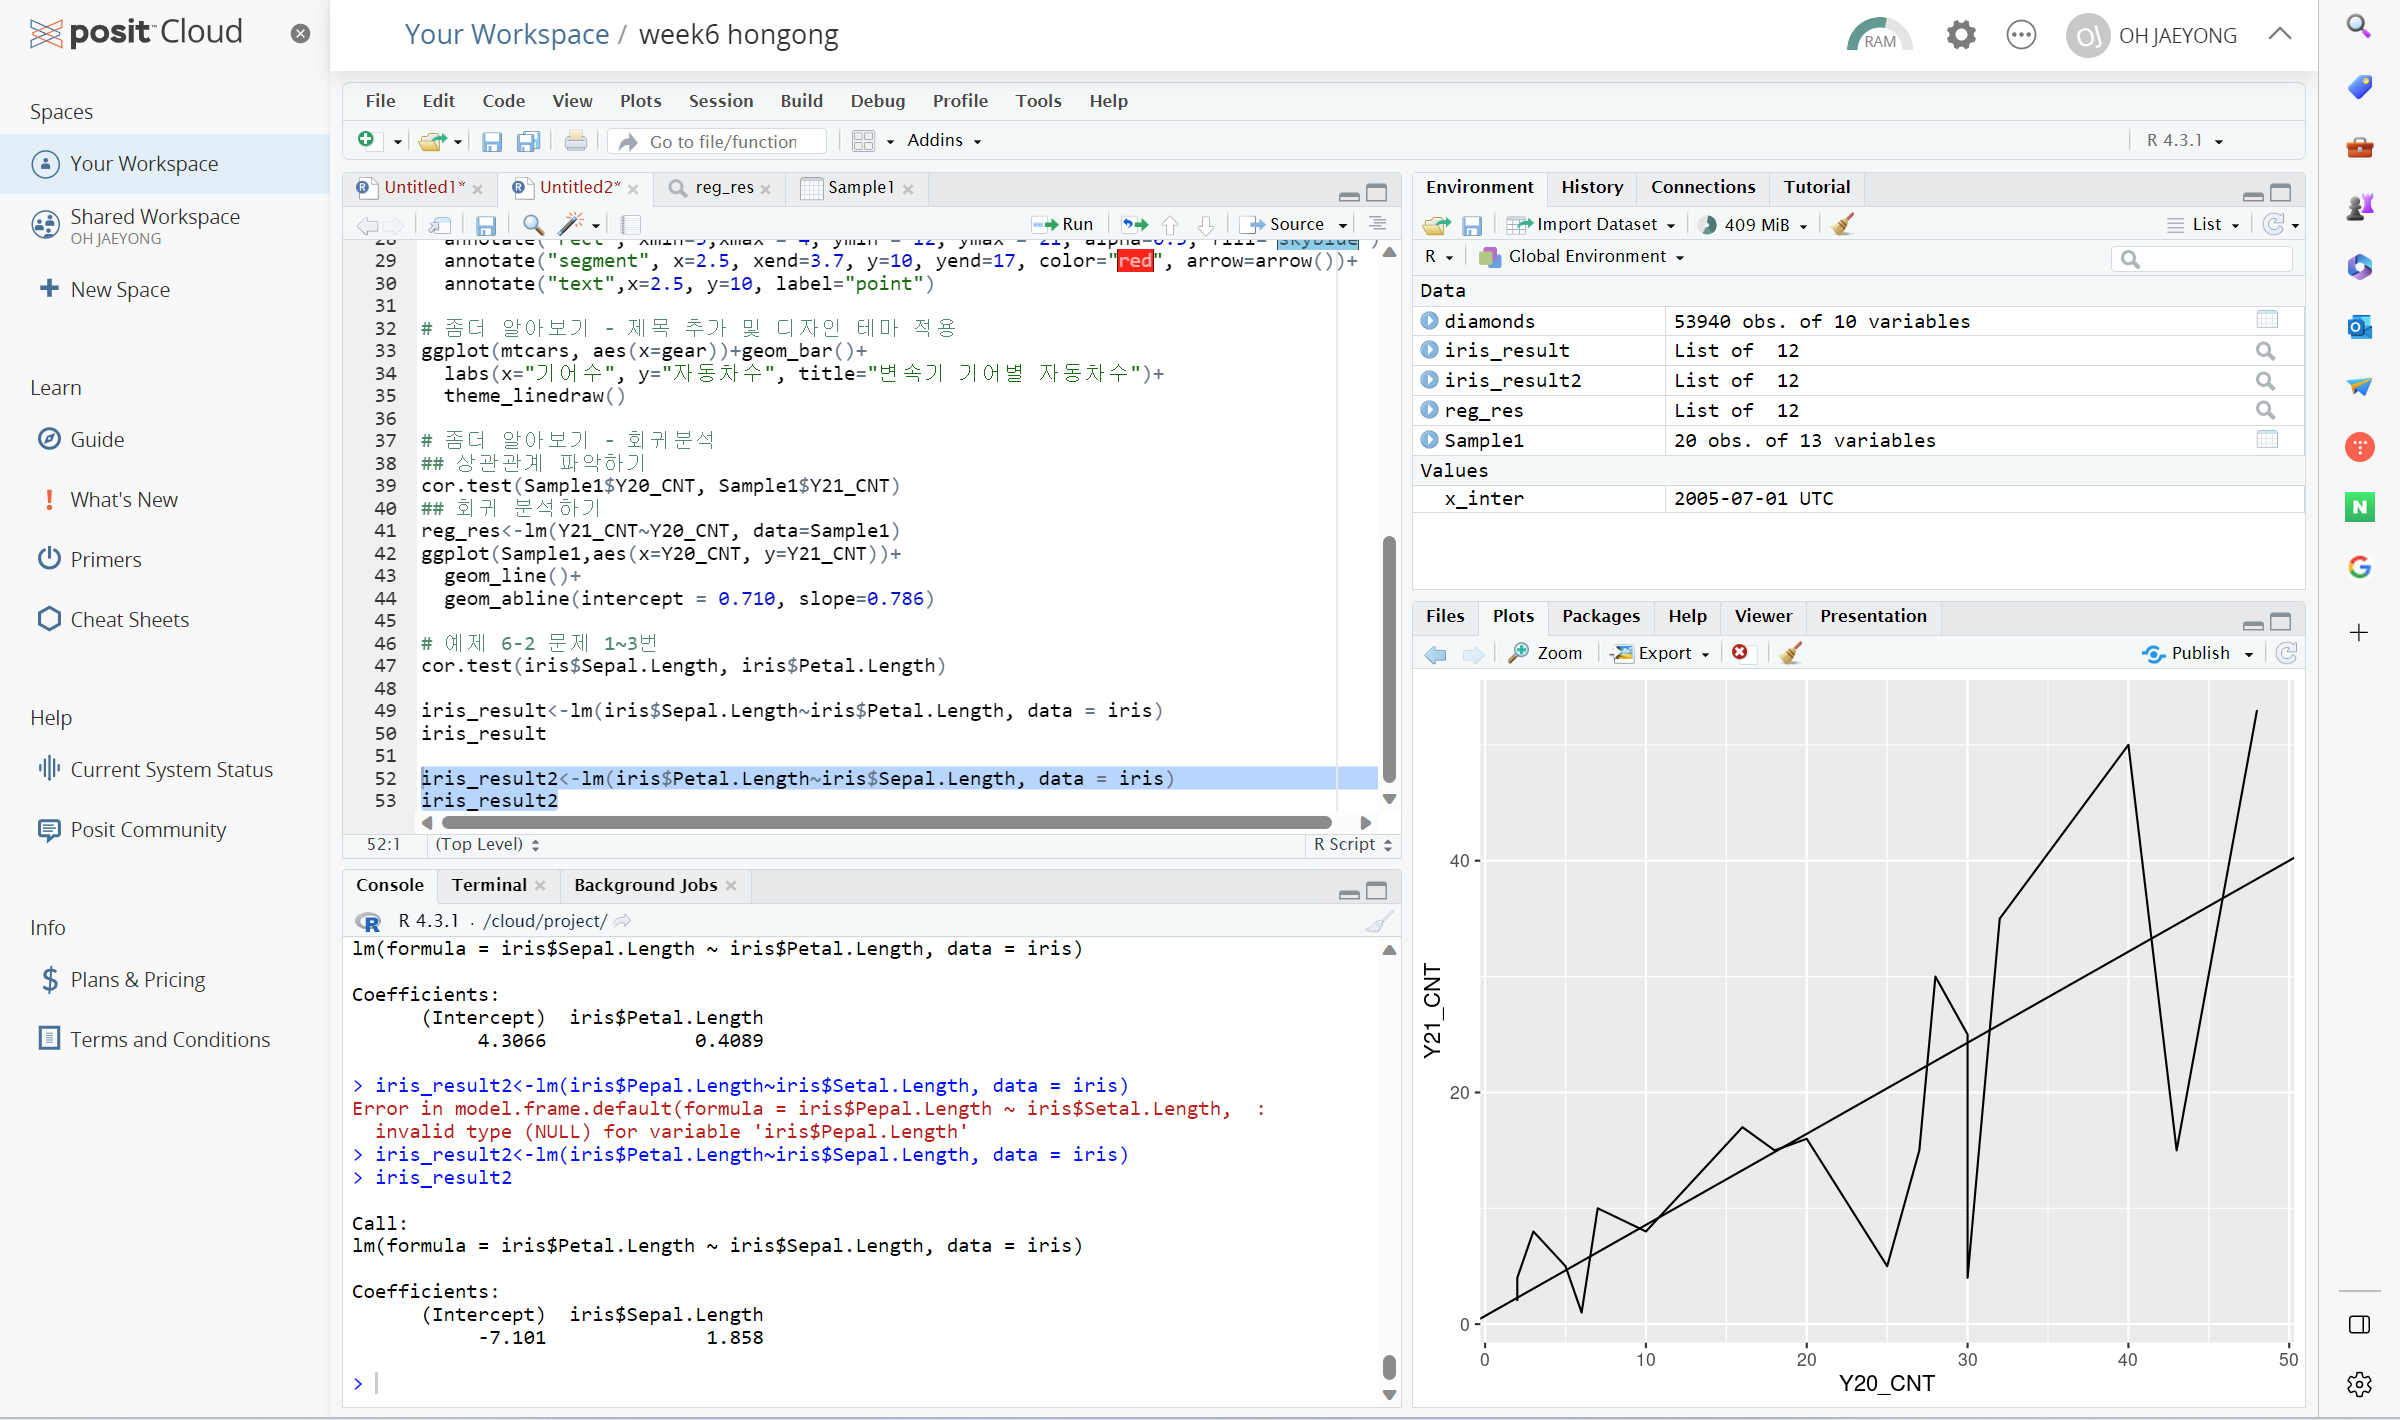The height and width of the screenshot is (1420, 2400).
Task: Expand the Addins dropdown
Action: tap(943, 140)
